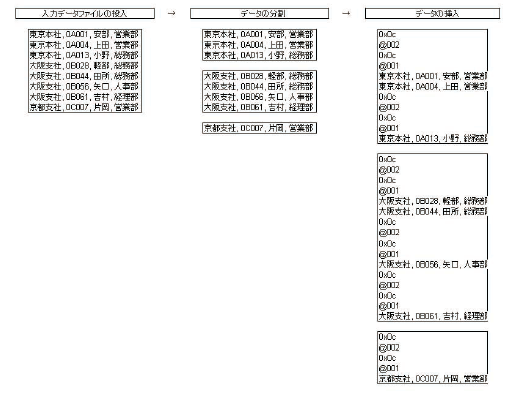Image resolution: width=515 pixels, height=393 pixels.
Task: Click the first @001 line in the Osaka insert block
Action: click(388, 191)
